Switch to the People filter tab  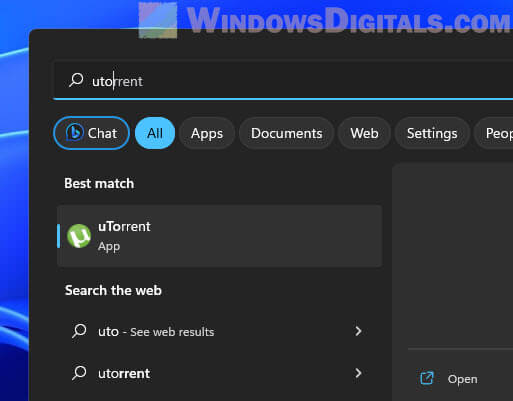[x=494, y=133]
